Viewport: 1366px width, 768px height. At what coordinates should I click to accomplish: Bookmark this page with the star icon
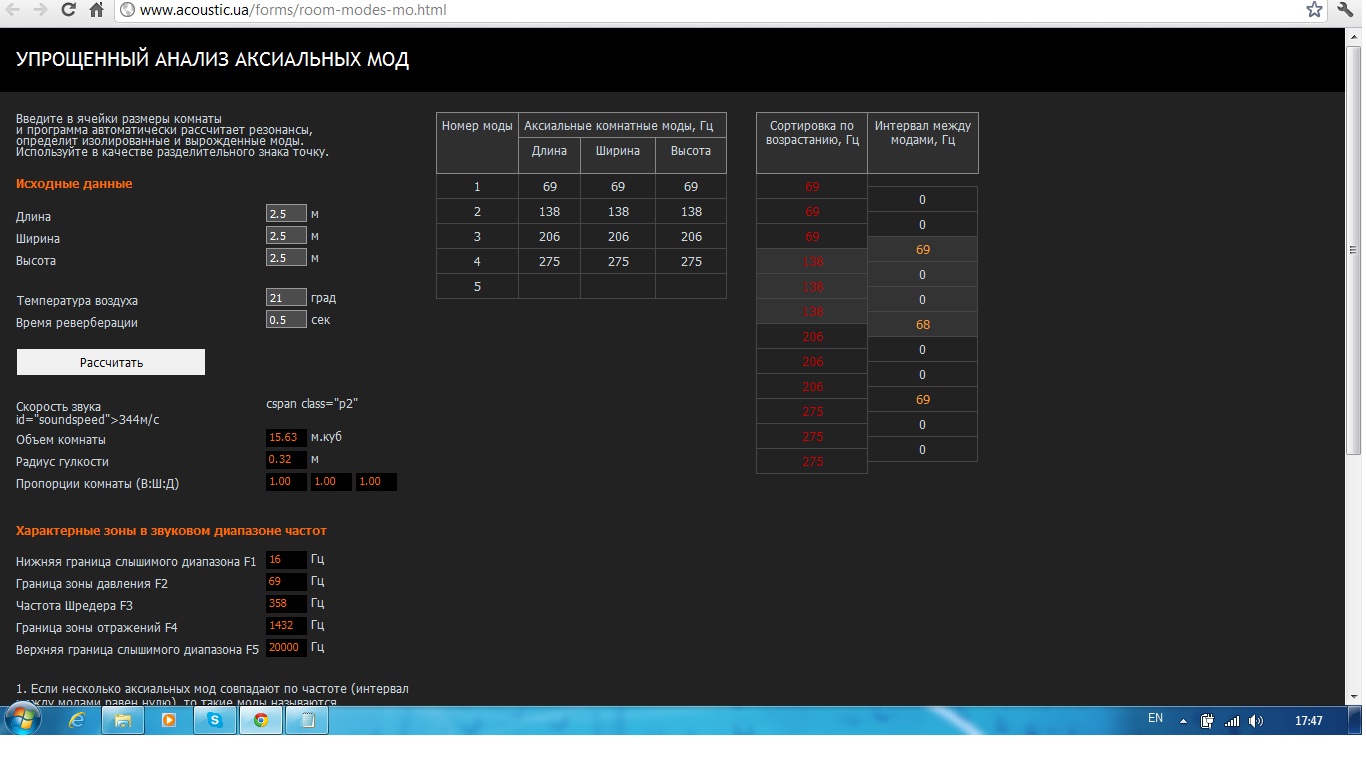tap(1314, 10)
